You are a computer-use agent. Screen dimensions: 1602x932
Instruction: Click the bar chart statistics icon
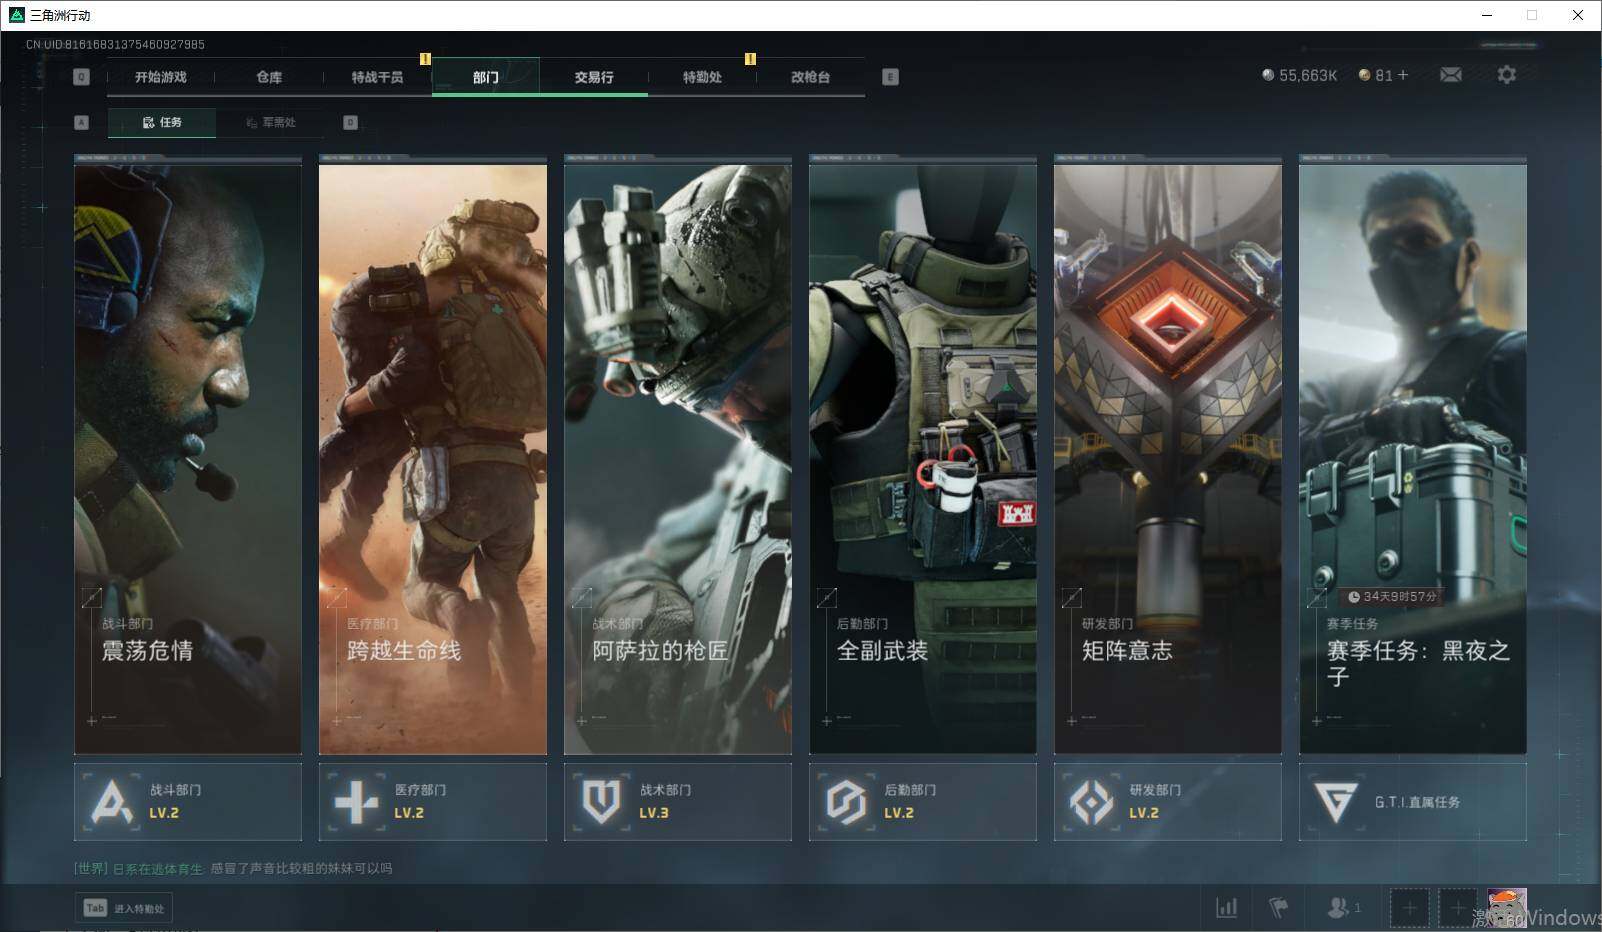pyautogui.click(x=1226, y=907)
